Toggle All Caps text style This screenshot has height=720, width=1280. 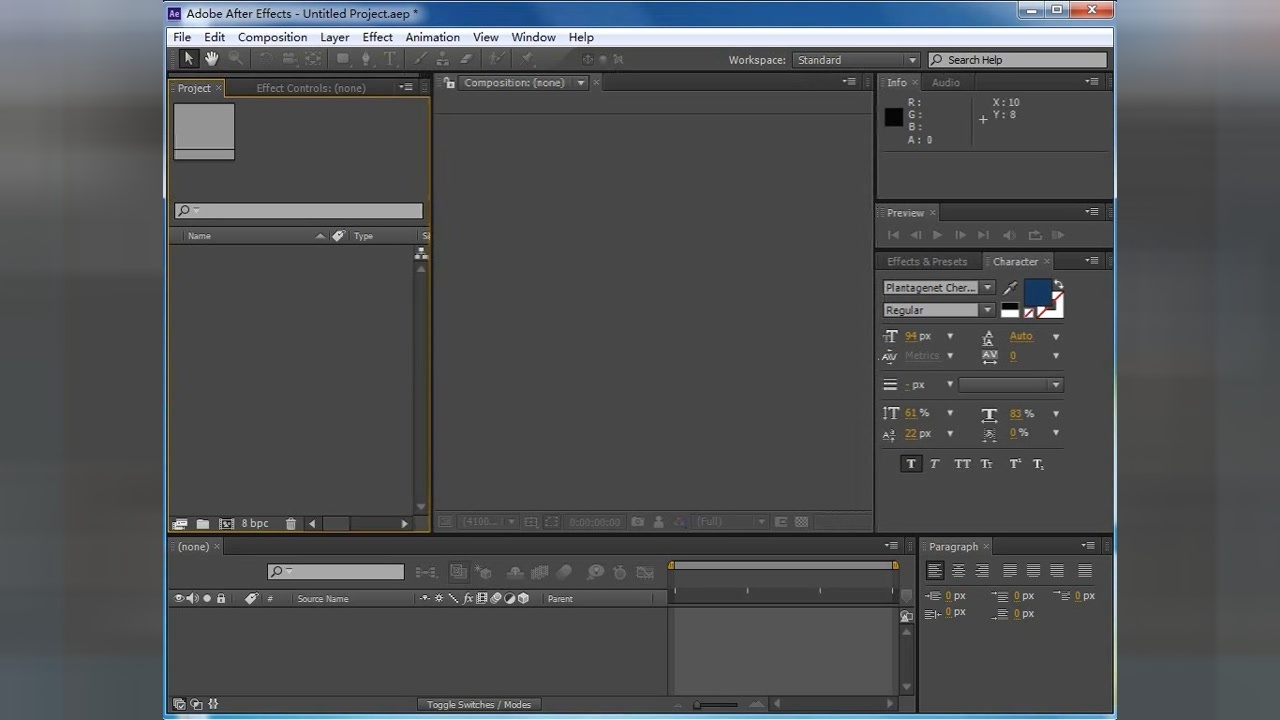click(962, 464)
